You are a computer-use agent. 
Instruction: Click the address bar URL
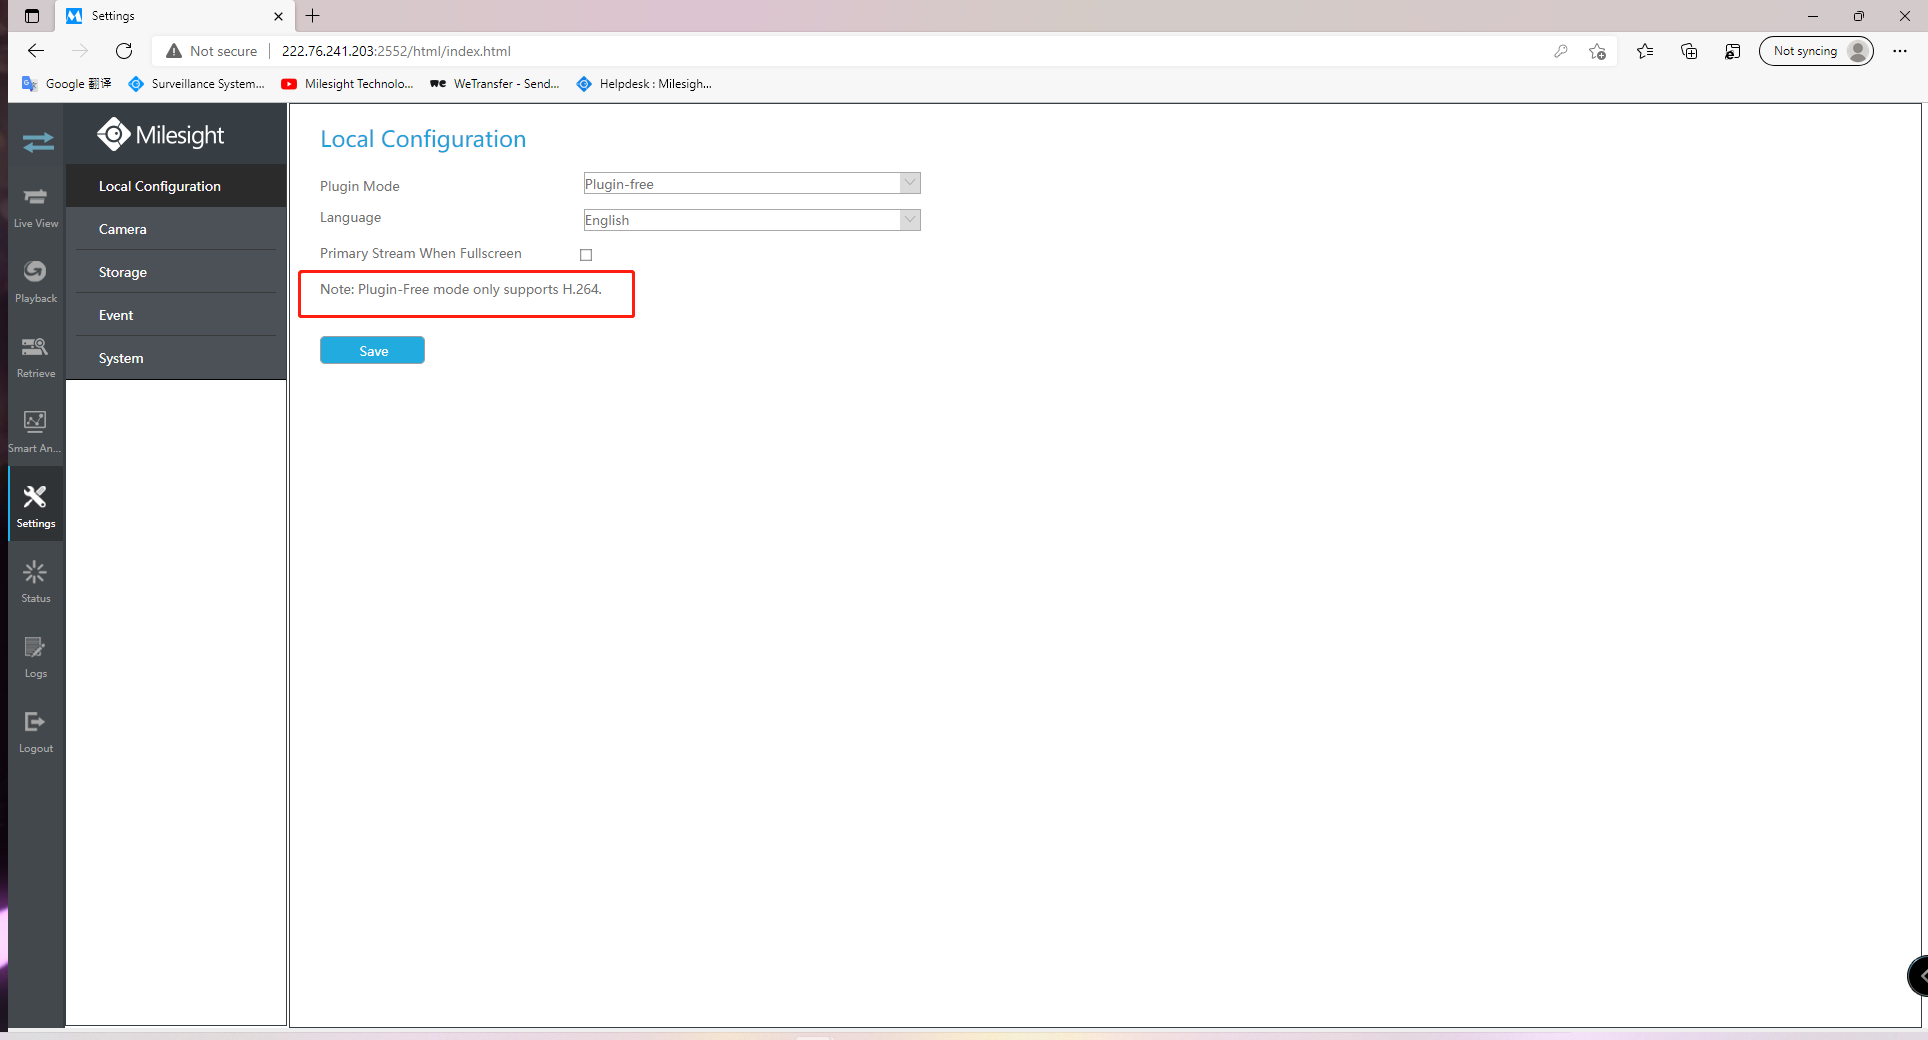coord(396,51)
